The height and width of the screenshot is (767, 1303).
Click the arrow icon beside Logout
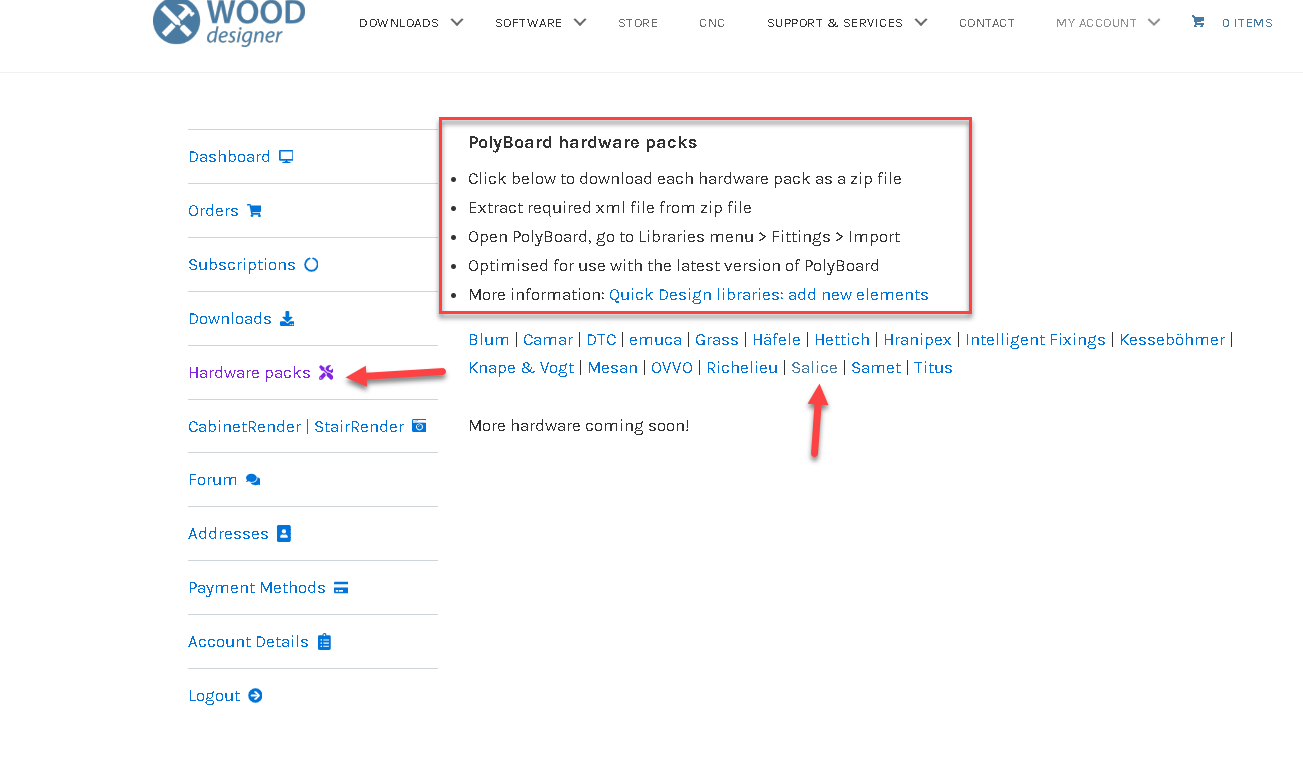pos(255,696)
